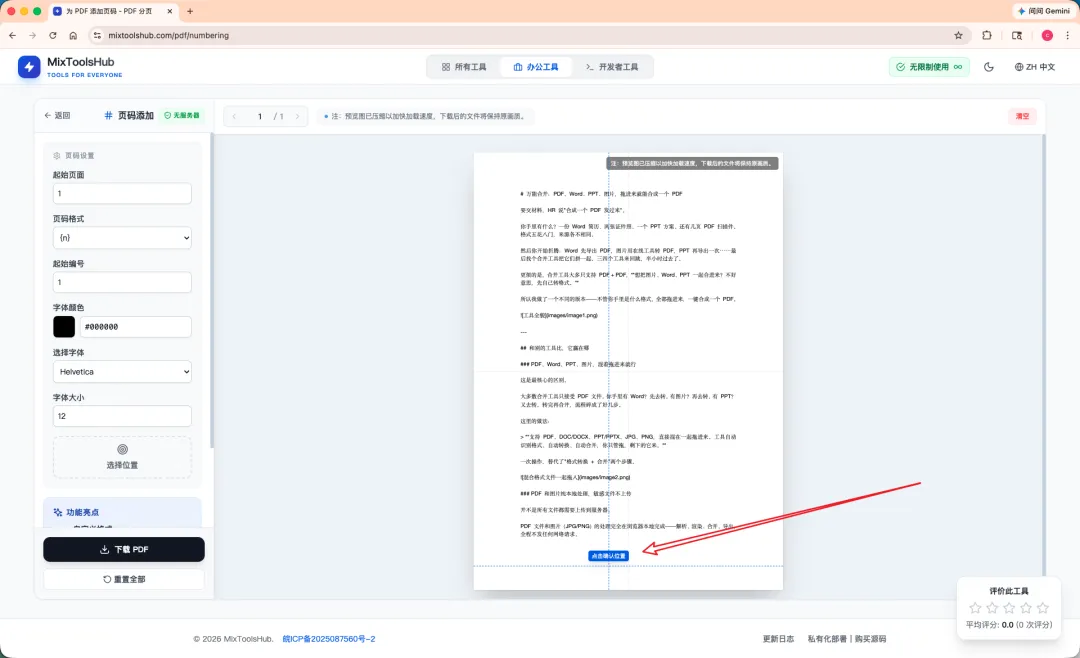Viewport: 1080px width, 658px height.
Task: Open the Gemini side panel button
Action: [1043, 11]
